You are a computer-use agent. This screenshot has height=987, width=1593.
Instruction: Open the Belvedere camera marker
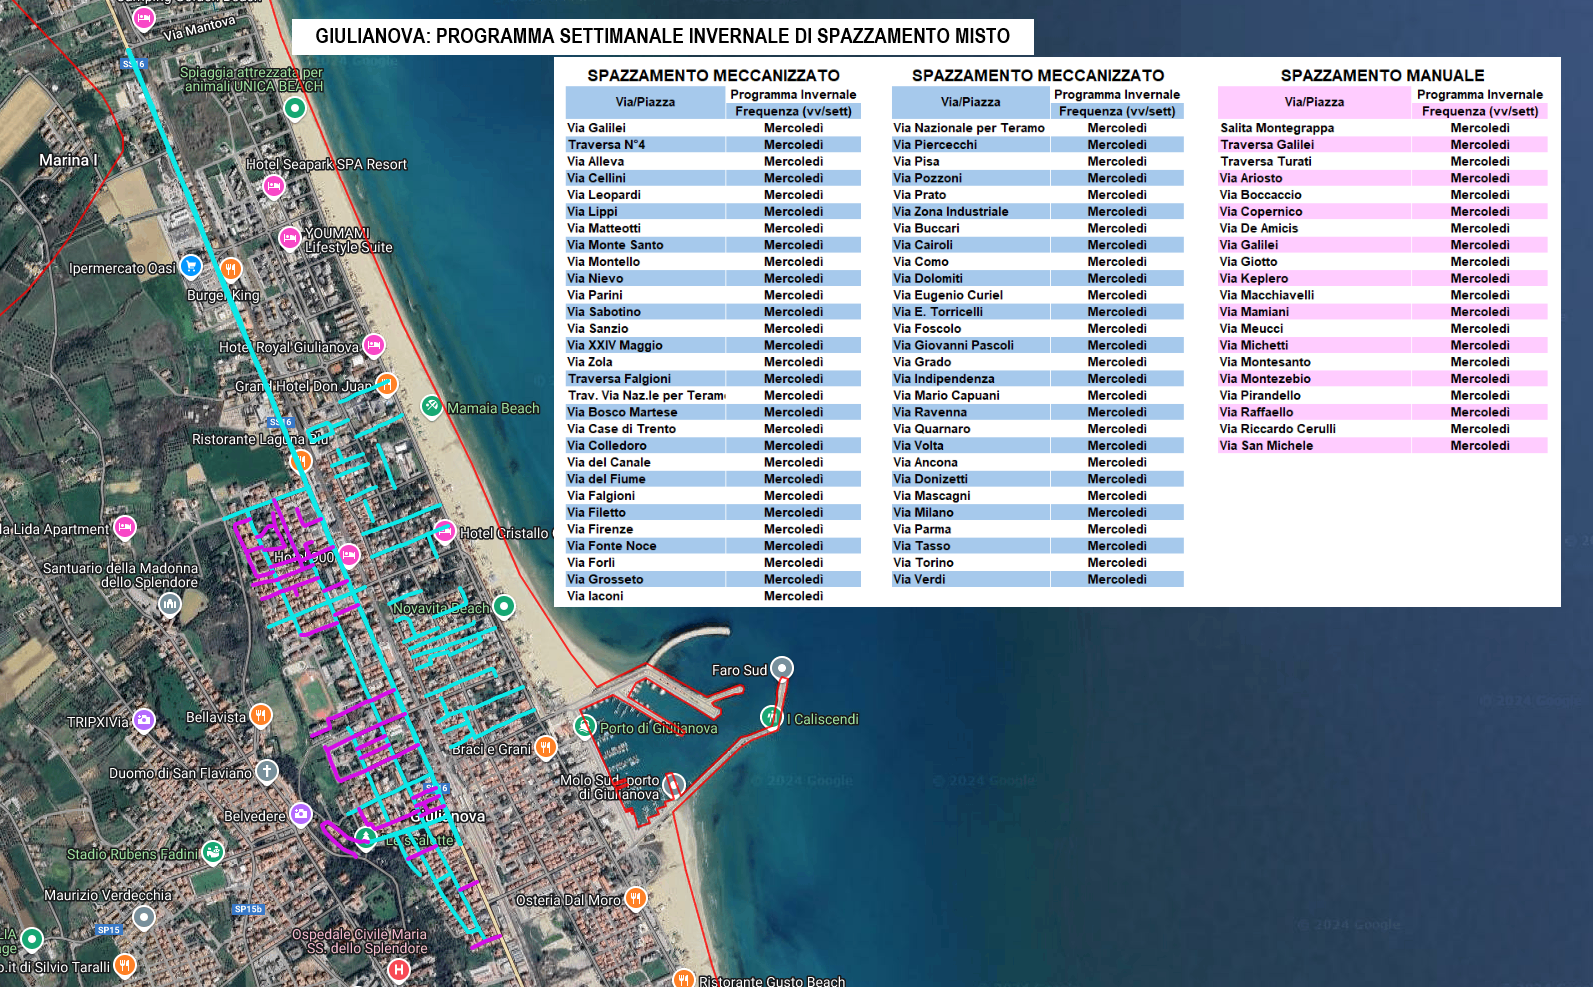point(301,814)
